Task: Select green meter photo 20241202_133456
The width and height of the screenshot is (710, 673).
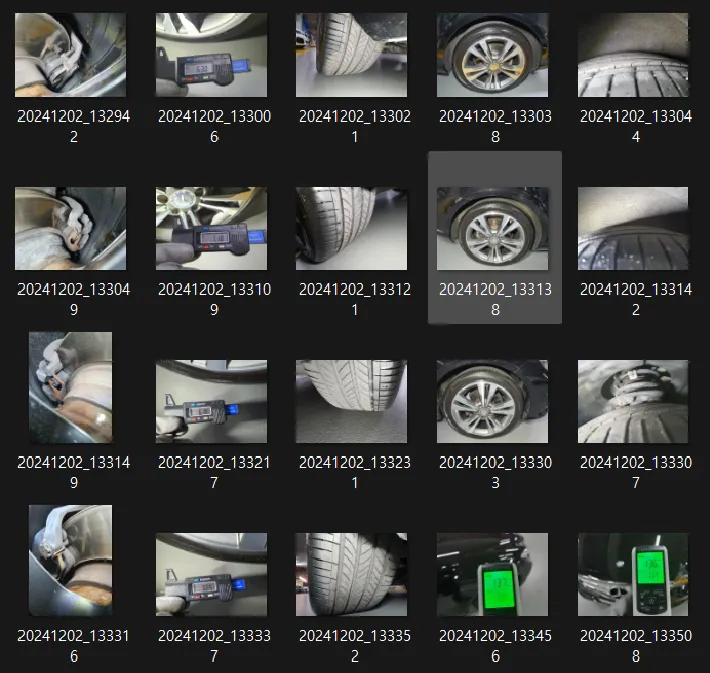Action: [x=492, y=574]
